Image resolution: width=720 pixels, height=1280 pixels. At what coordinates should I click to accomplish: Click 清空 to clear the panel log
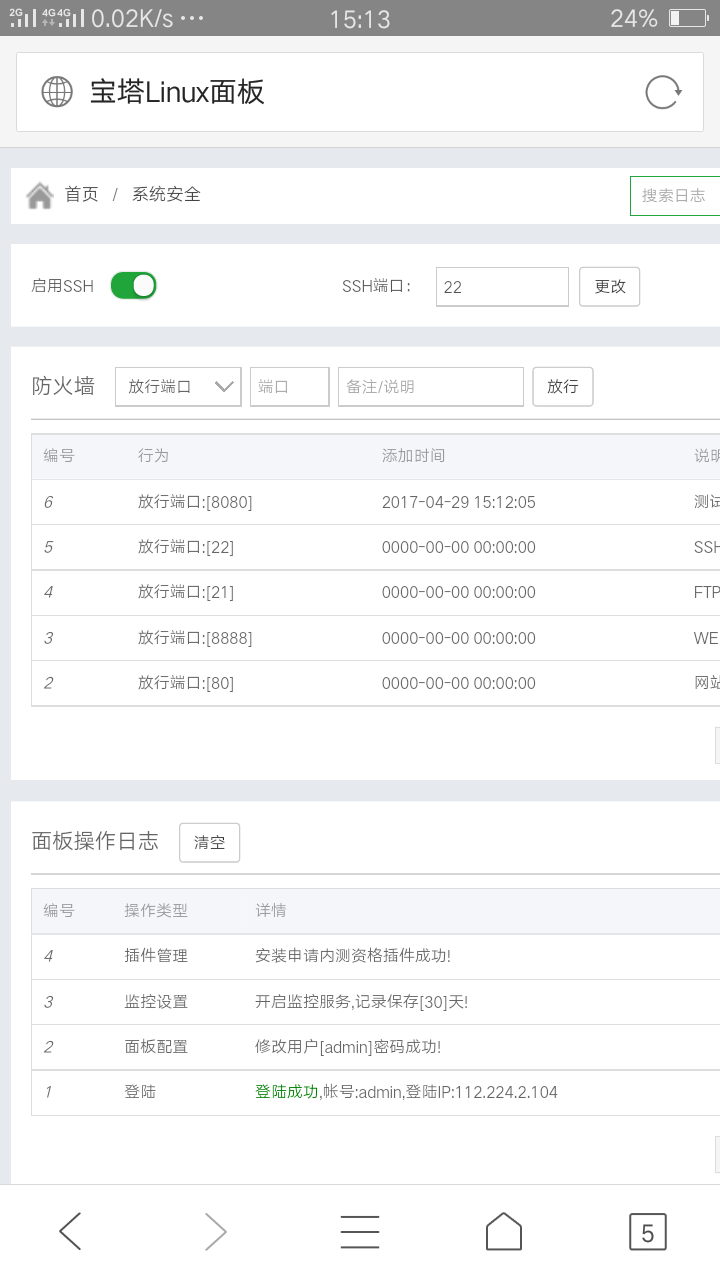click(210, 842)
